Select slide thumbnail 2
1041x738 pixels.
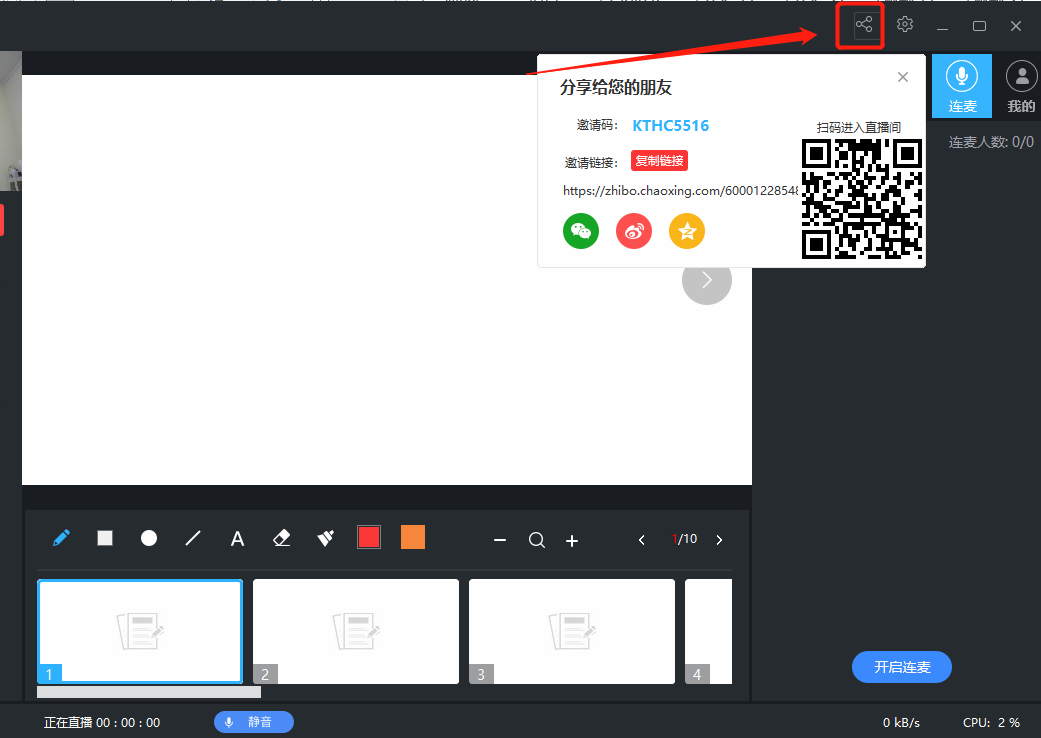[x=356, y=631]
